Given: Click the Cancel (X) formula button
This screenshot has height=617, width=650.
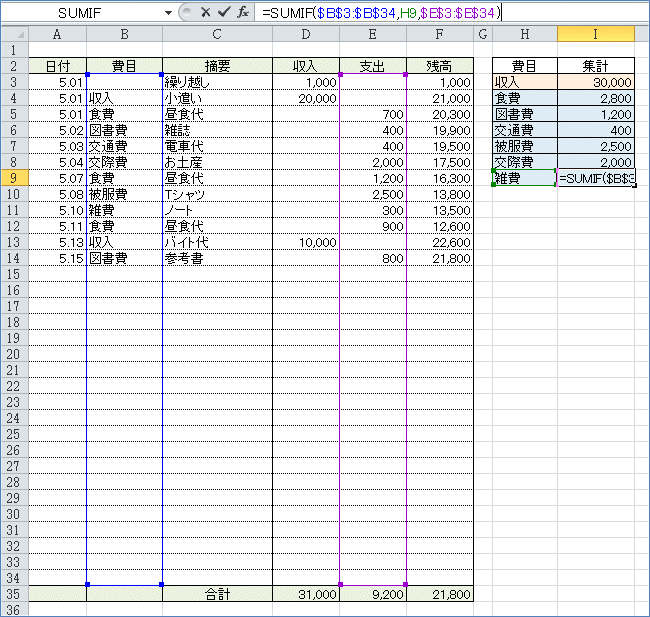Looking at the screenshot, I should [x=205, y=12].
